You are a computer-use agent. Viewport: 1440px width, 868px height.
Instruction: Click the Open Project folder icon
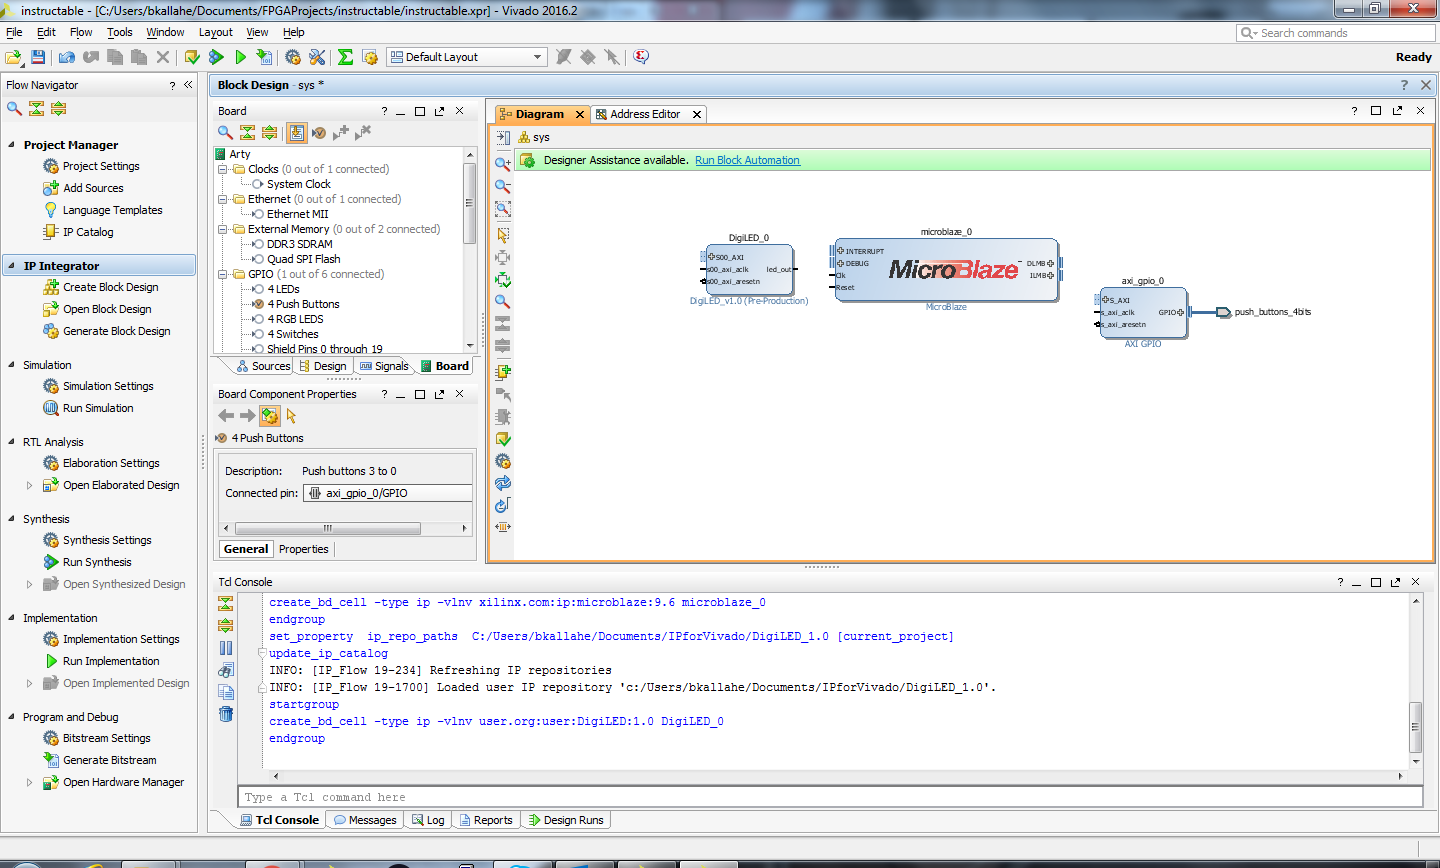[x=14, y=57]
